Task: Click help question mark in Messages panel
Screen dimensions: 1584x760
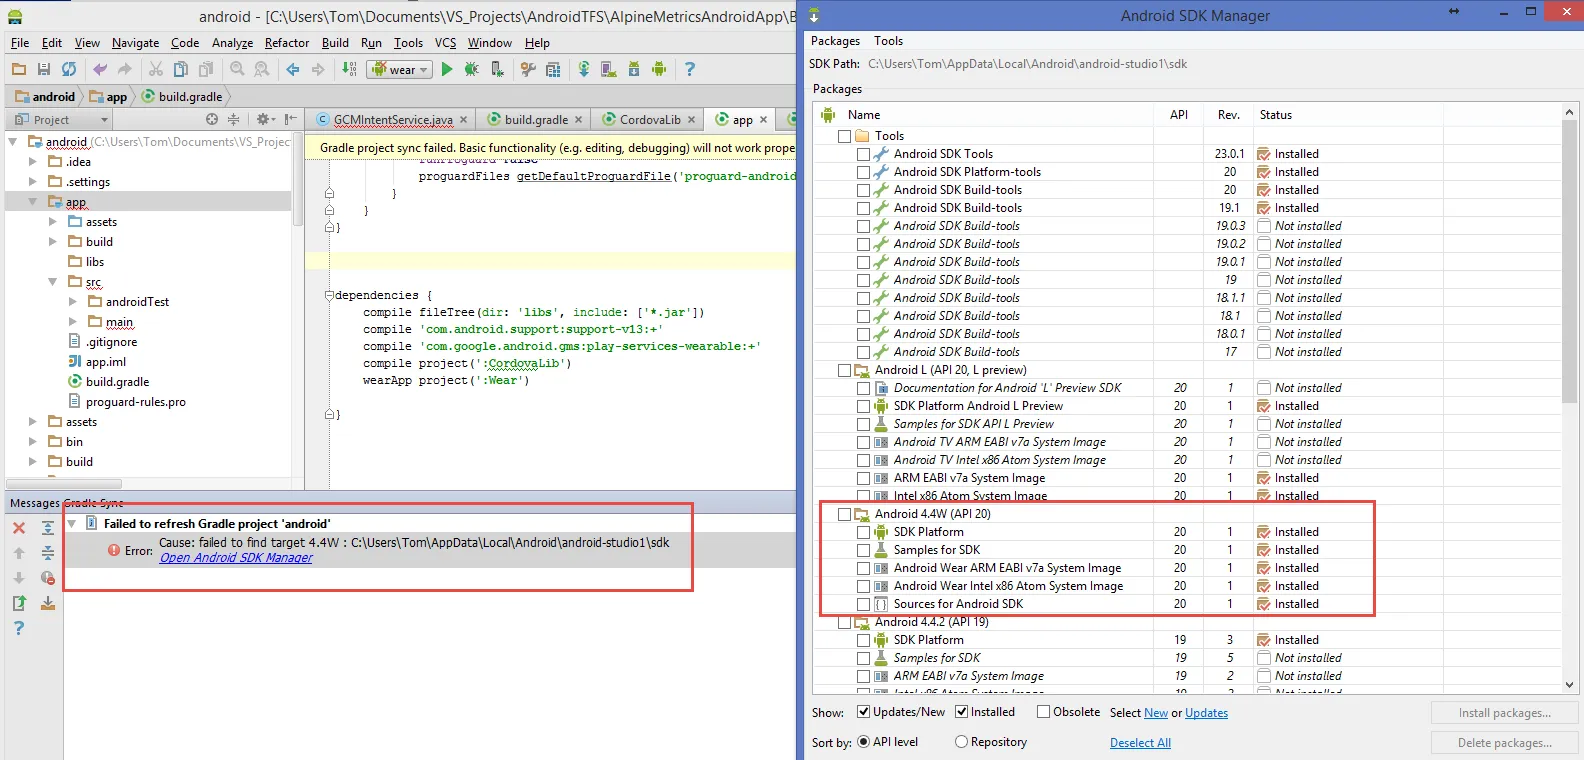Action: [x=19, y=628]
